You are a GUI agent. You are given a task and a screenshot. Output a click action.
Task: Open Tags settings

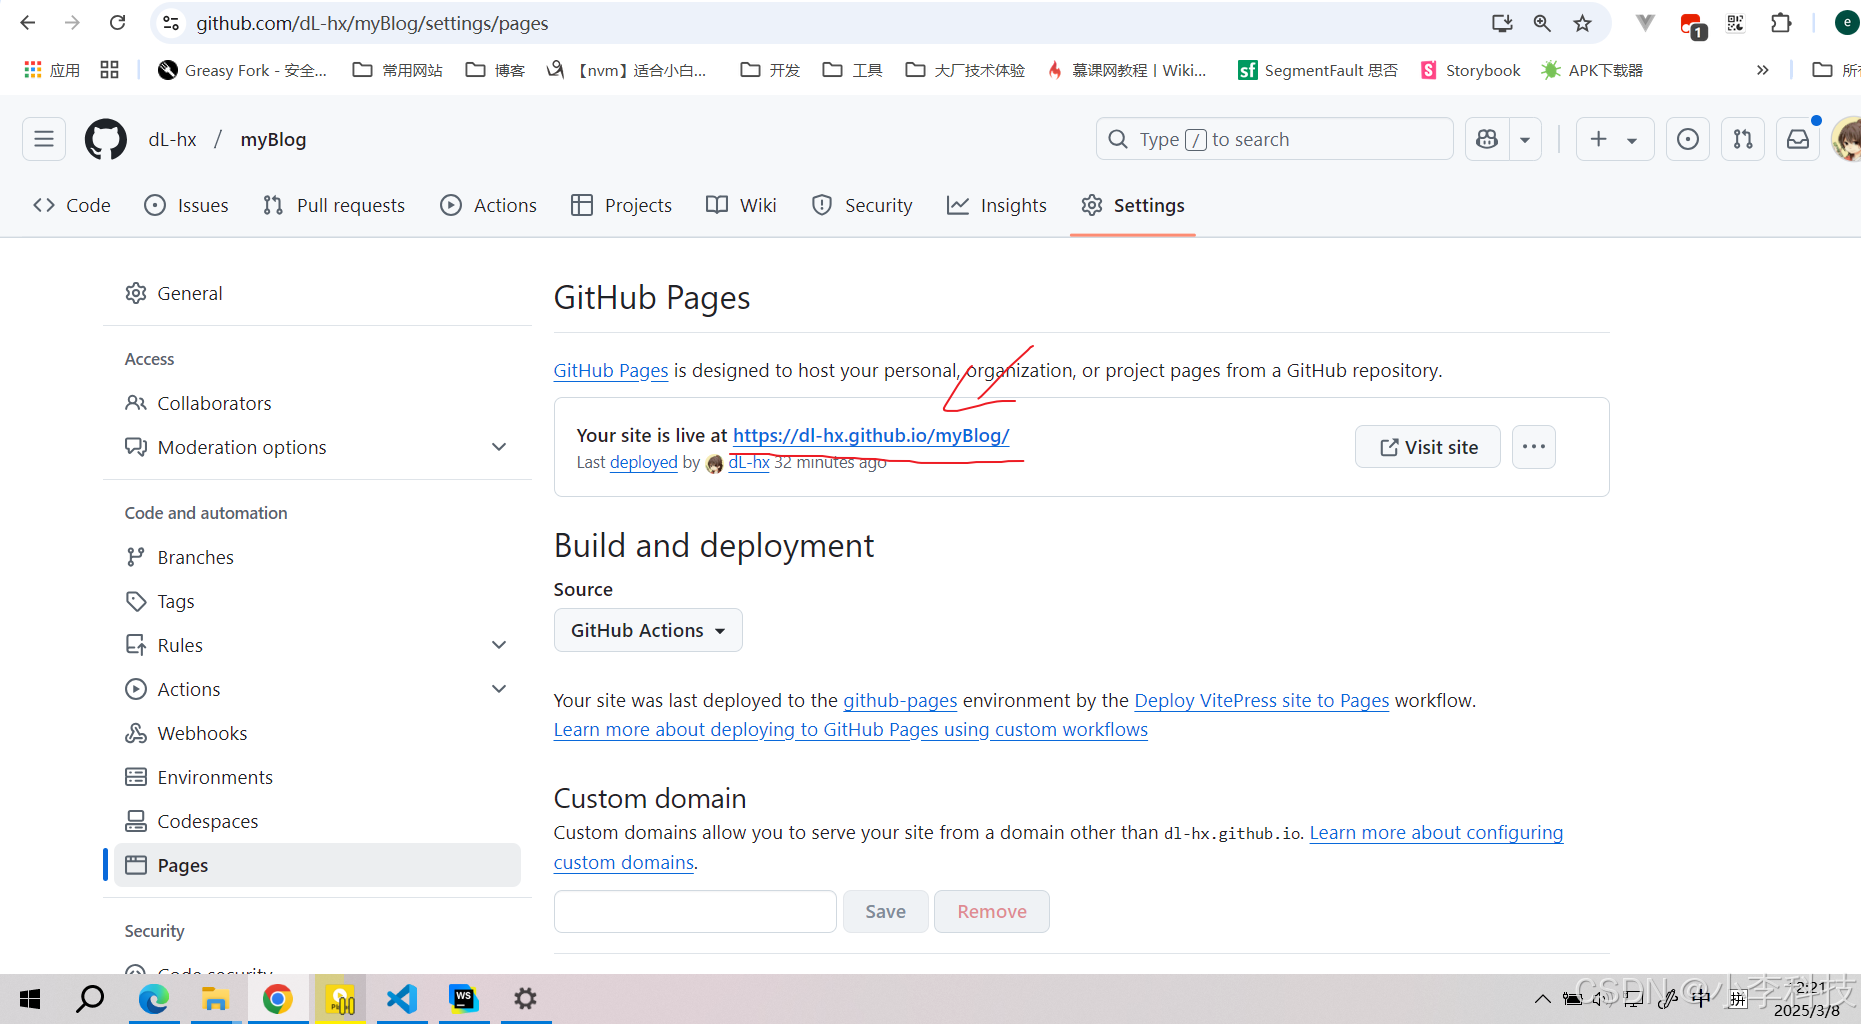coord(317,601)
